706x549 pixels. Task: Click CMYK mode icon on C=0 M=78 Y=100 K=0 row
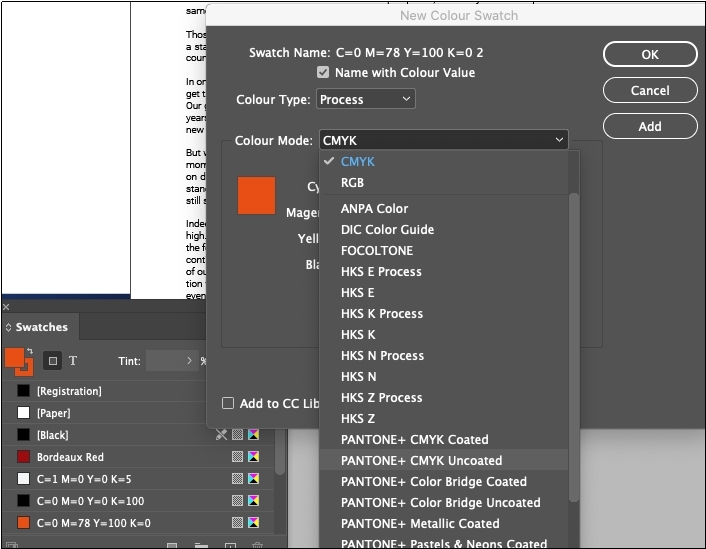tap(253, 522)
